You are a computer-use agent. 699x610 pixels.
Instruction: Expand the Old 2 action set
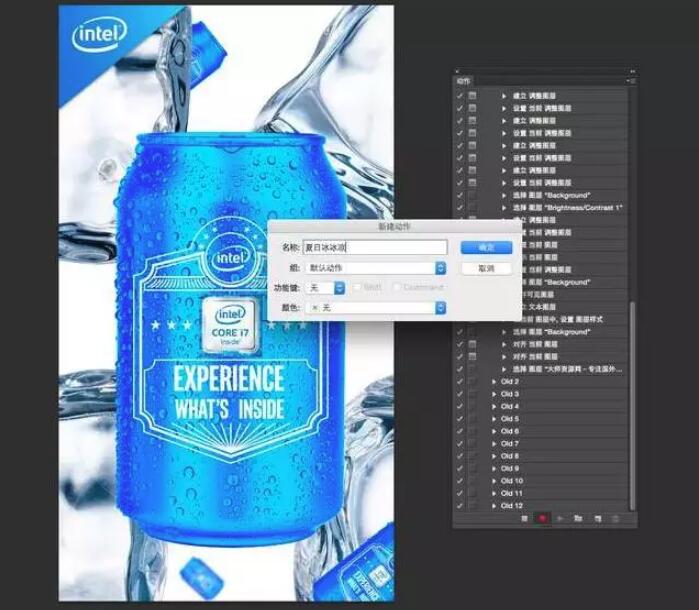494,382
